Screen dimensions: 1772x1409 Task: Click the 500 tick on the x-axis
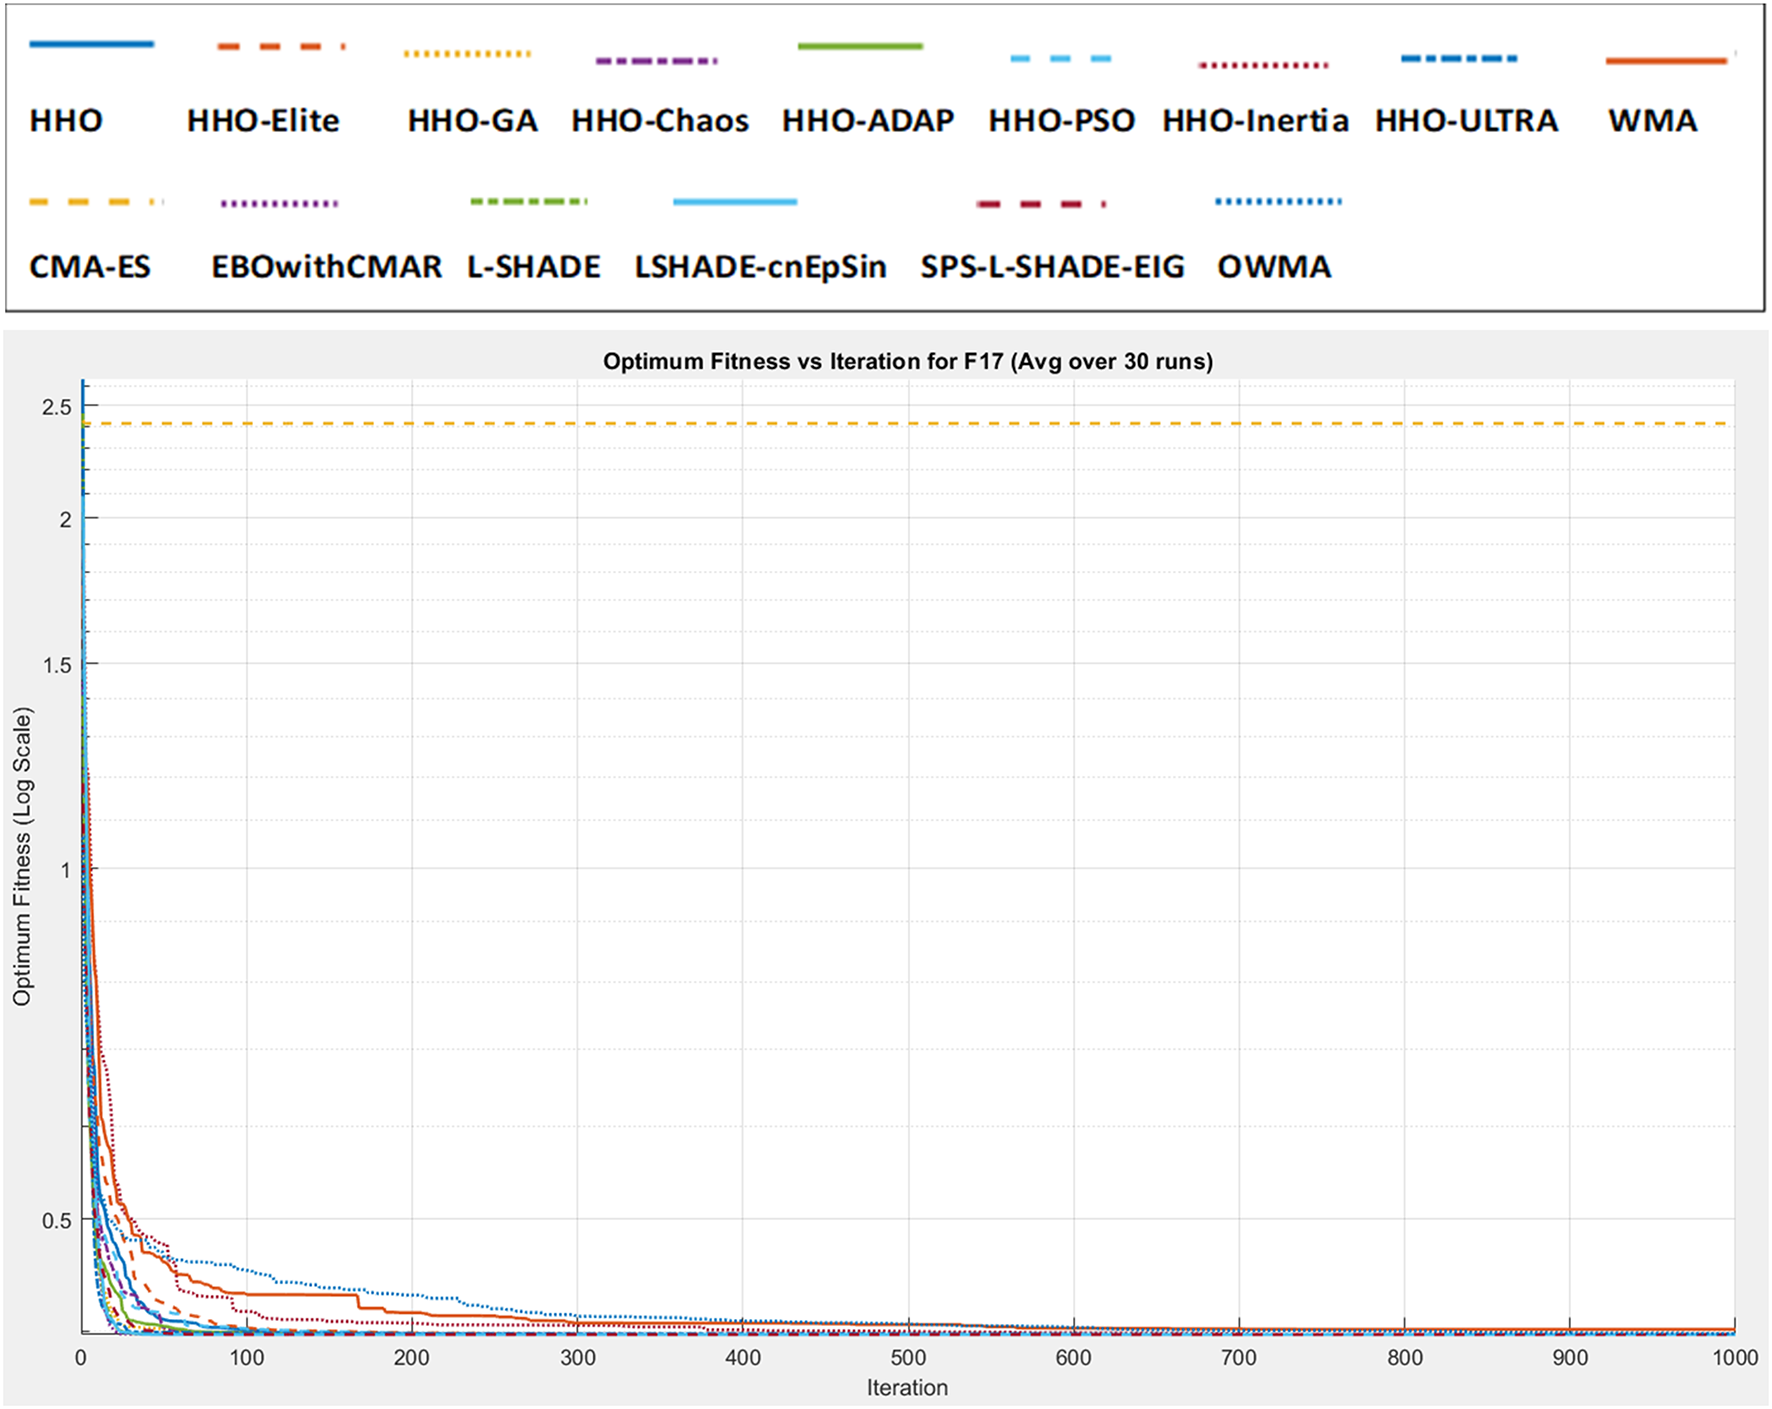click(908, 1358)
